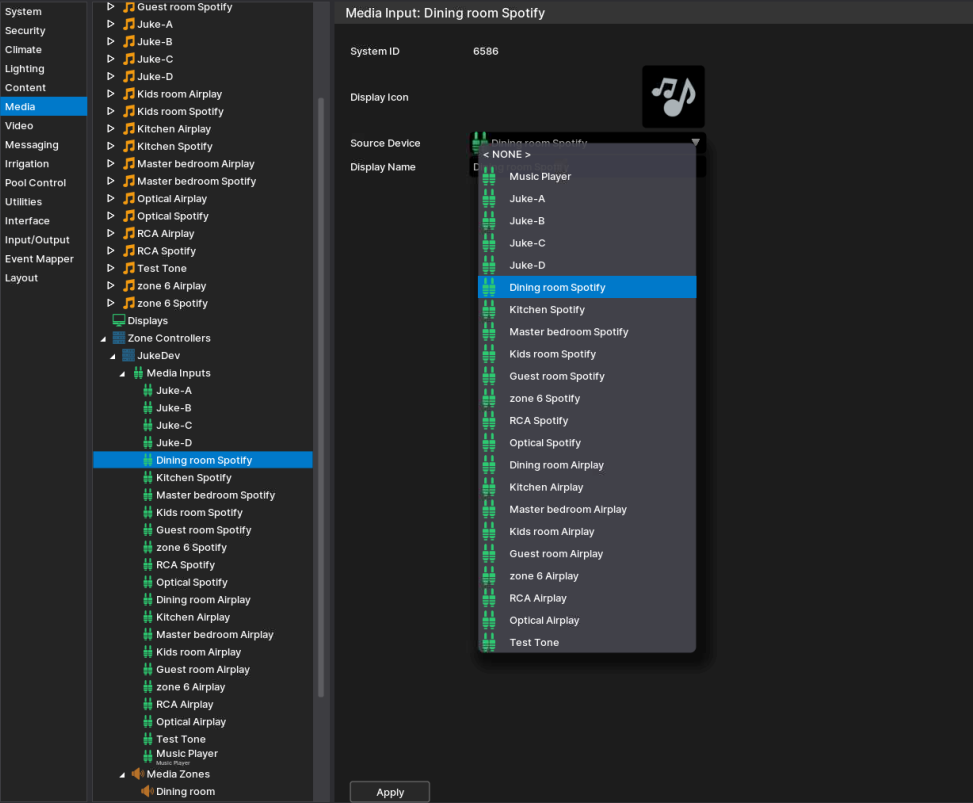Collapse the Media Zones tree node
The width and height of the screenshot is (973, 803).
[x=122, y=774]
